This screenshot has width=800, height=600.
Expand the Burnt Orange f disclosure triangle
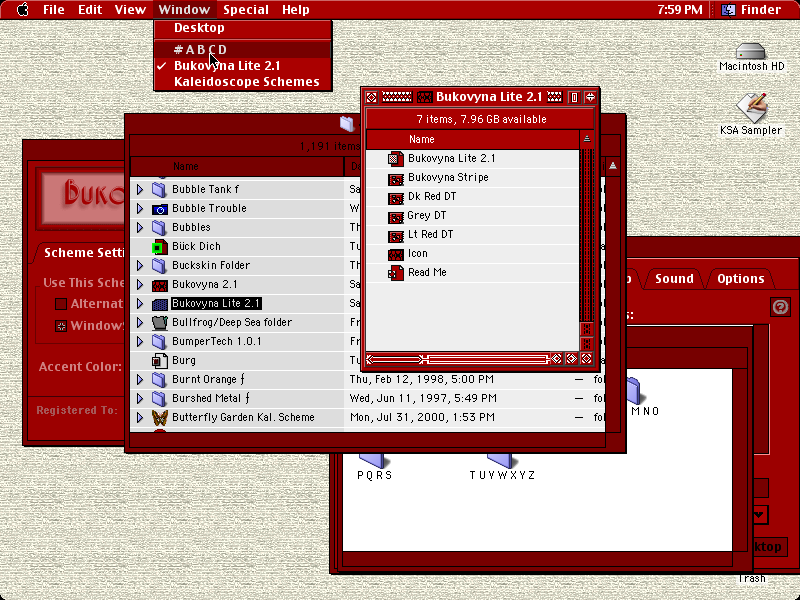(140, 380)
